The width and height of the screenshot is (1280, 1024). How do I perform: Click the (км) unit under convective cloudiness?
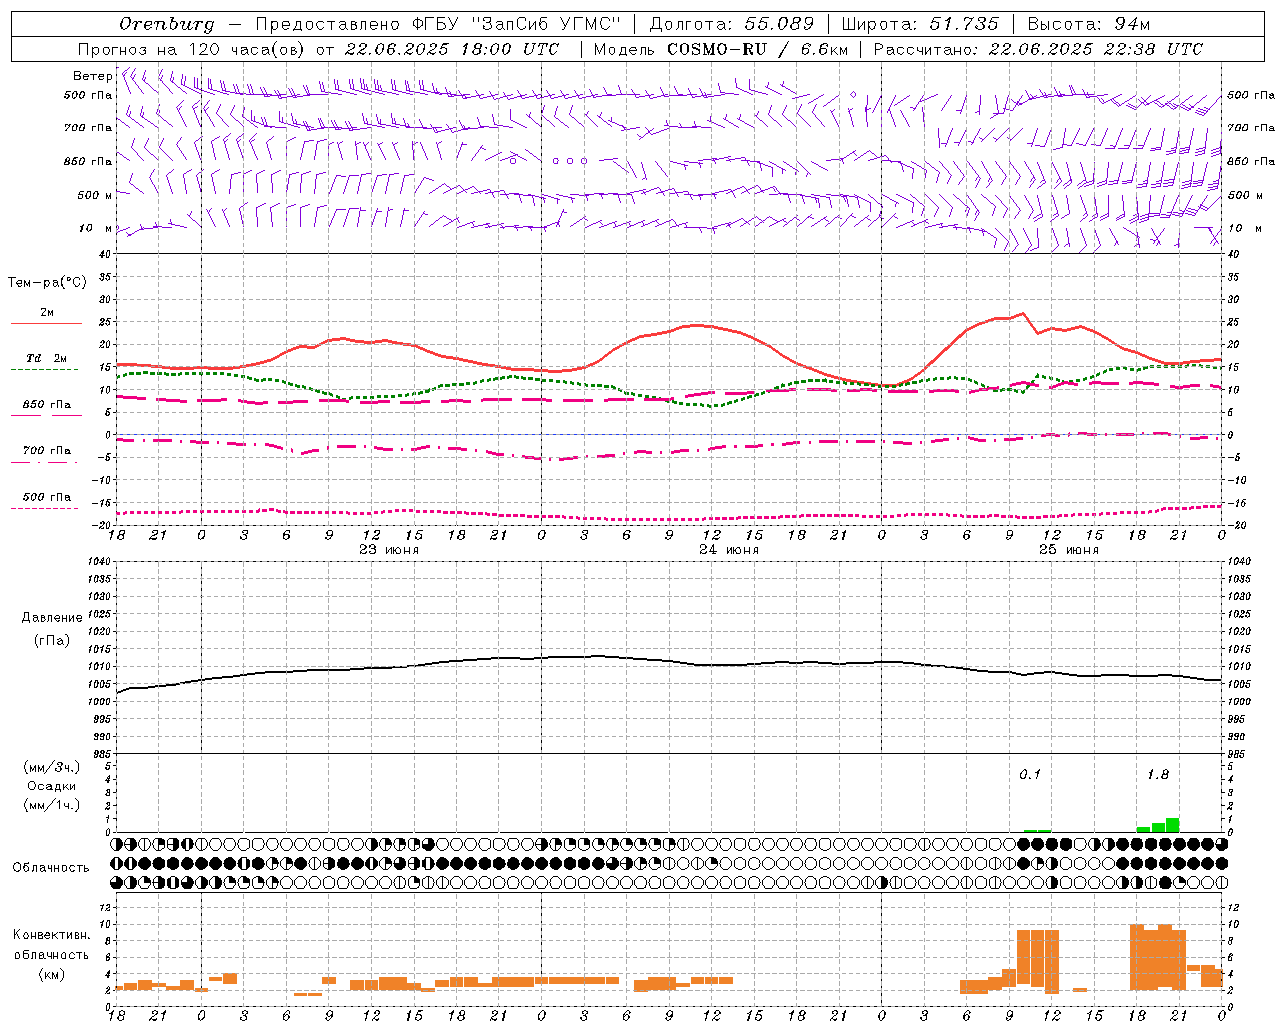(52, 974)
